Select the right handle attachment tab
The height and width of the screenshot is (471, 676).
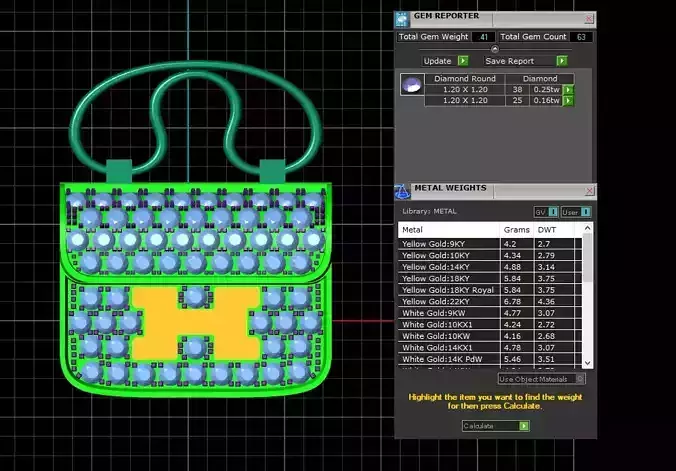(x=272, y=171)
